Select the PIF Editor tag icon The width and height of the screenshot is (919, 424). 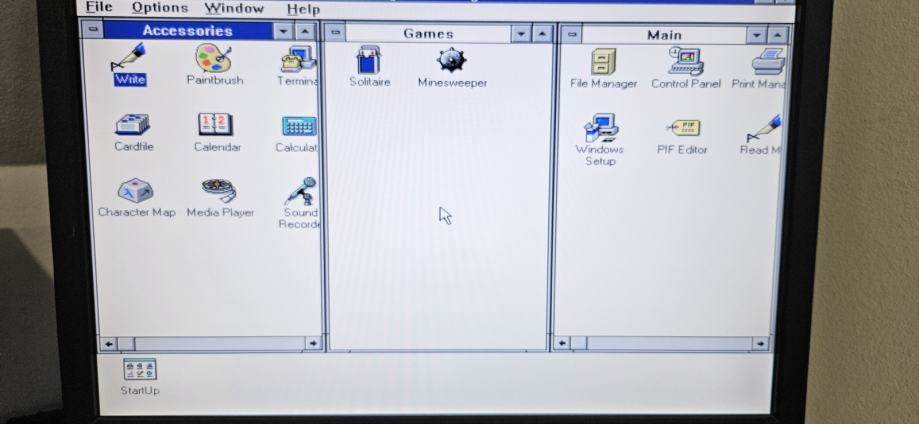pos(683,128)
